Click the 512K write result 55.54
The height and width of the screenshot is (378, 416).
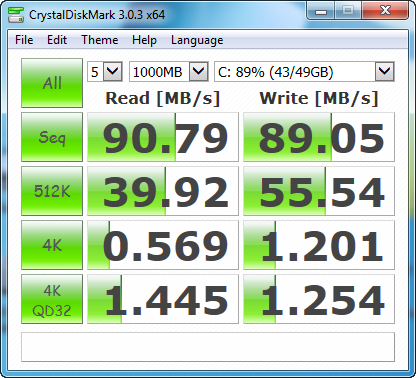319,191
